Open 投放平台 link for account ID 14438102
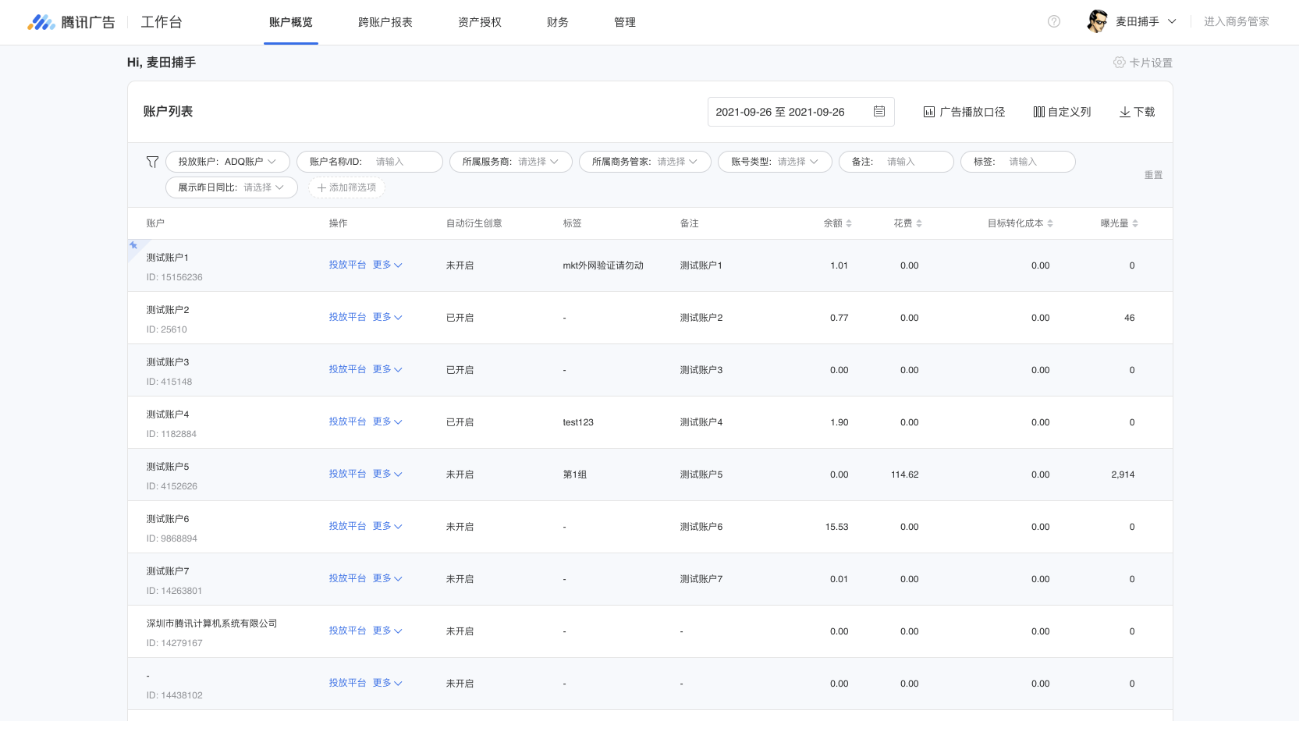 pos(348,682)
